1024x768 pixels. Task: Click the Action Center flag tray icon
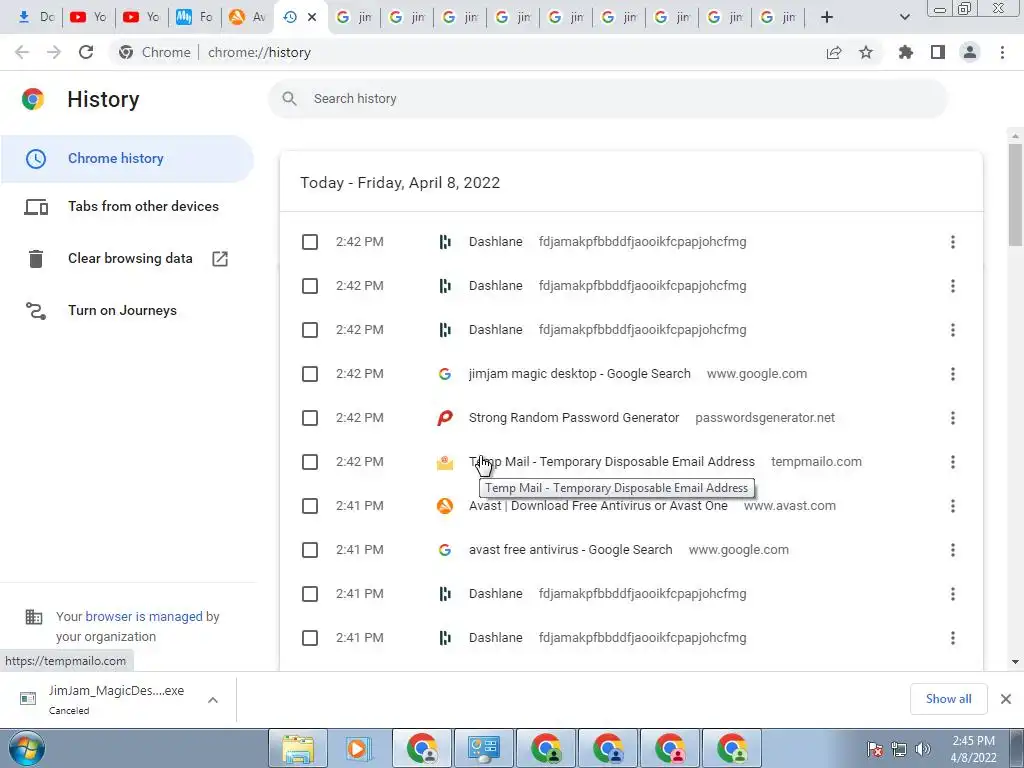(x=875, y=749)
